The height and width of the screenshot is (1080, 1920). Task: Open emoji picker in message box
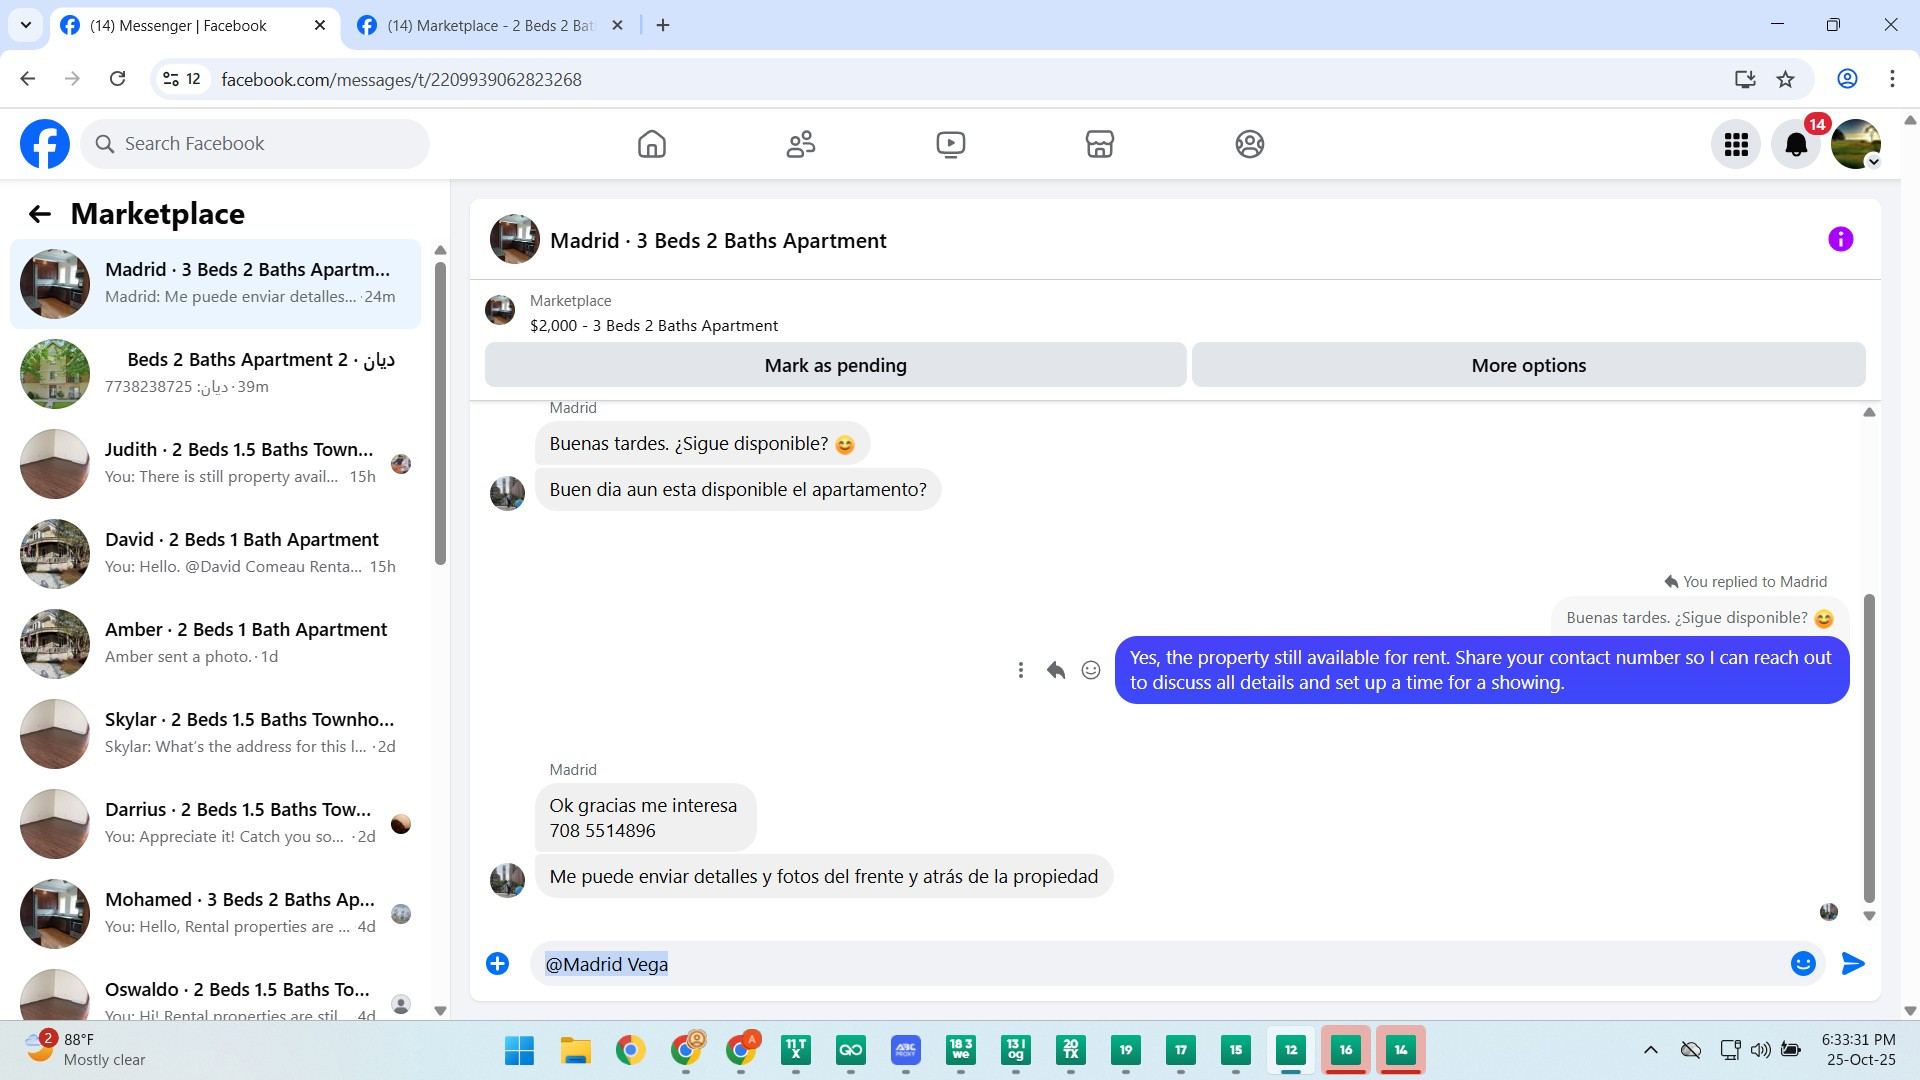[1802, 963]
